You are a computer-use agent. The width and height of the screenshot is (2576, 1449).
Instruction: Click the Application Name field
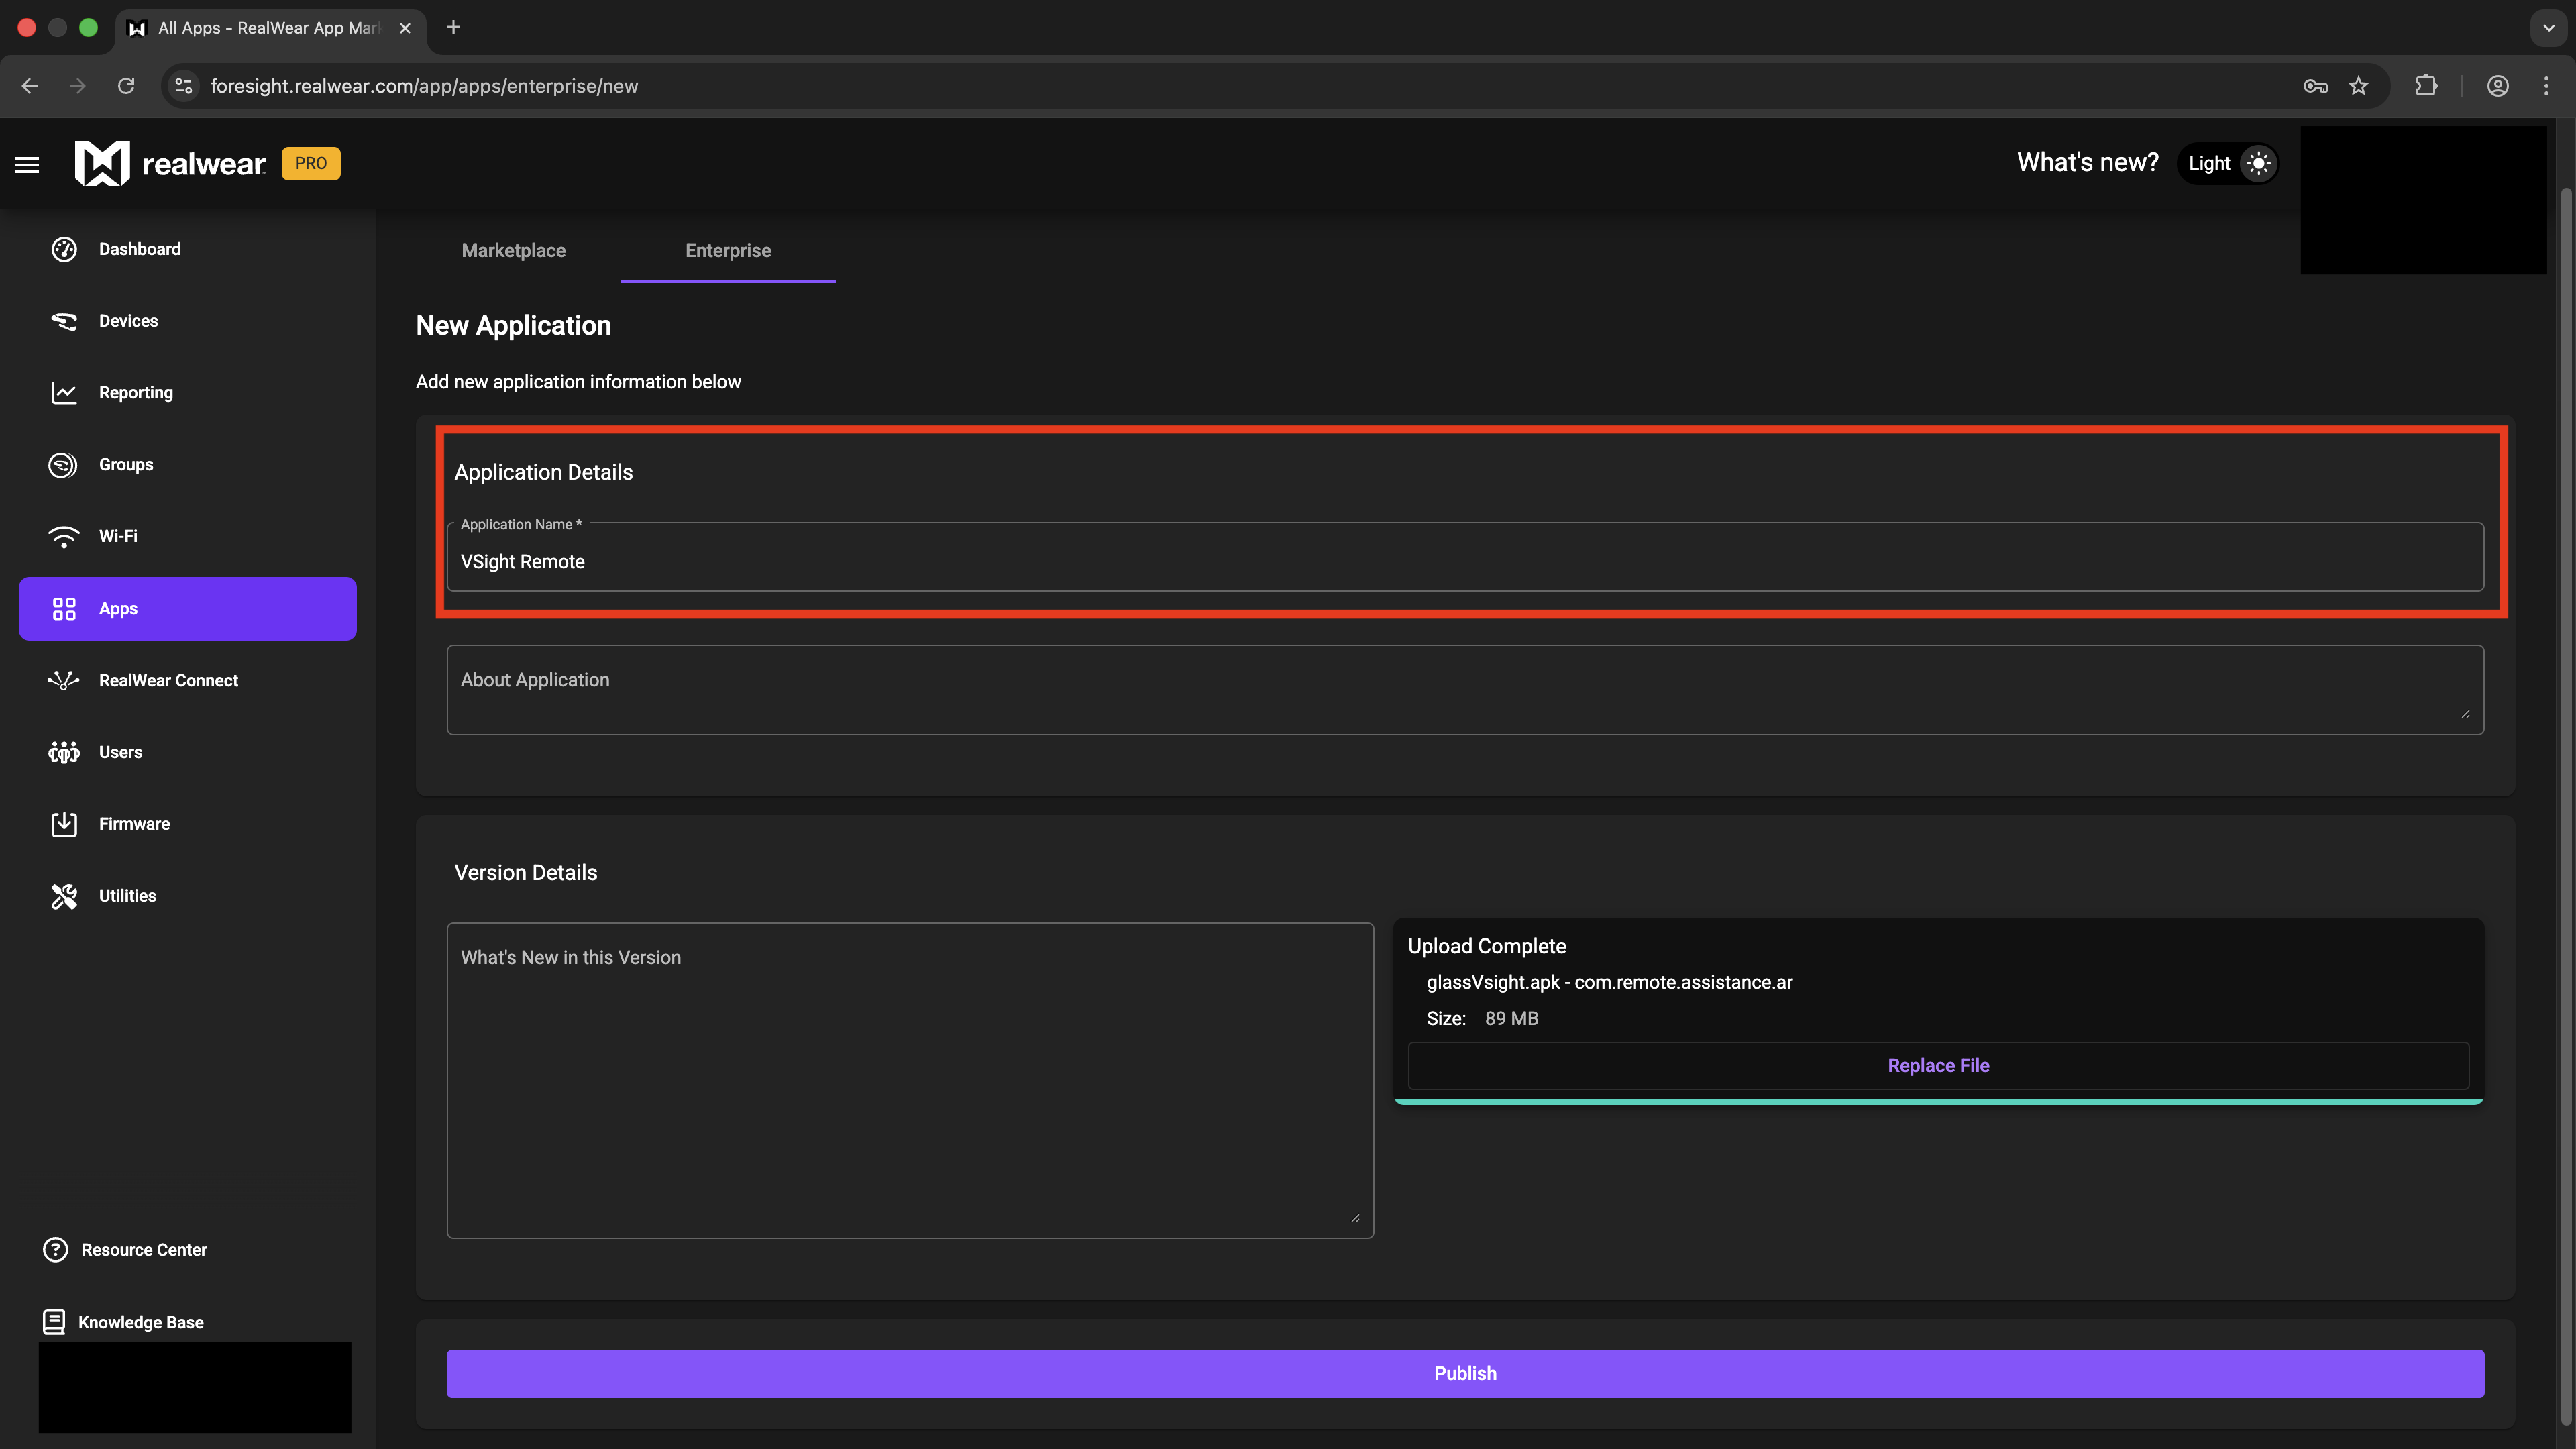pos(1465,558)
